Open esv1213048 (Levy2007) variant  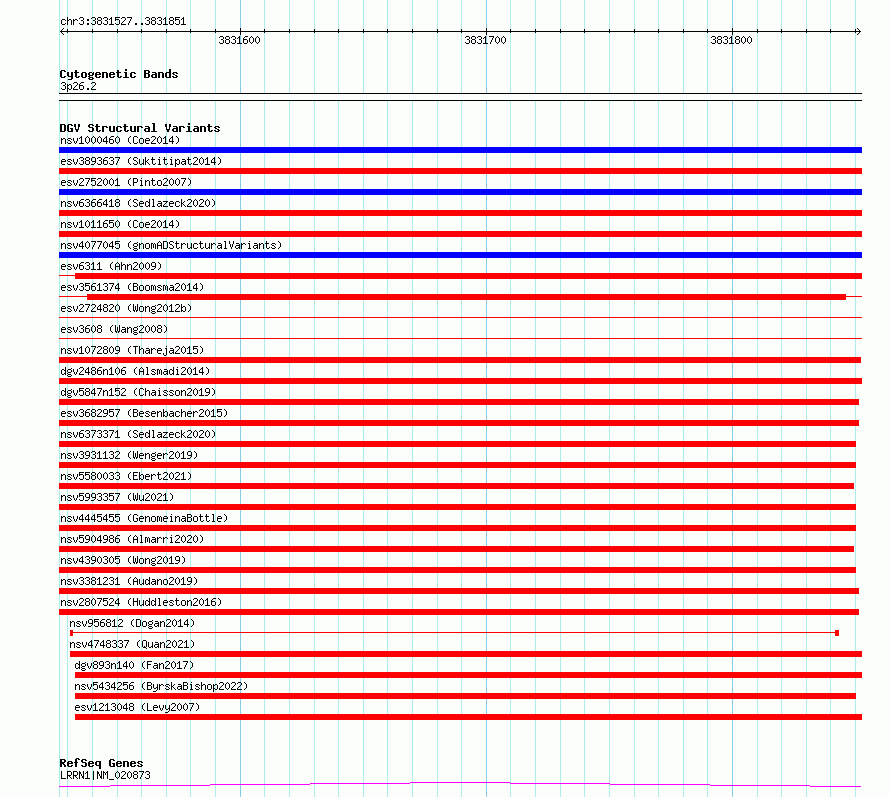point(137,707)
